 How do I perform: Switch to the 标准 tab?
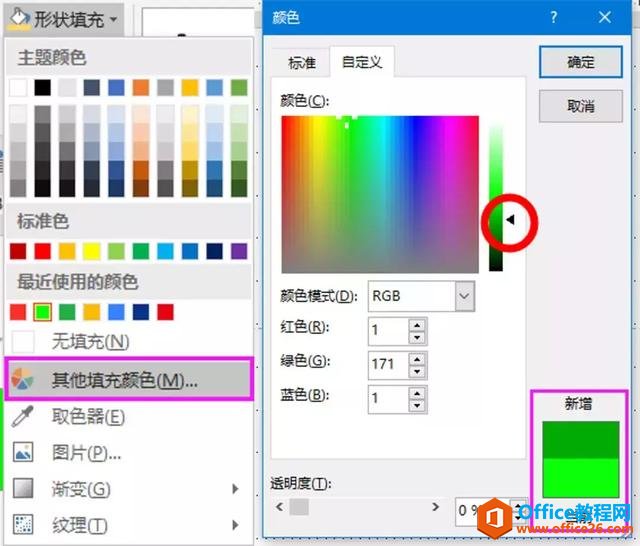click(x=302, y=63)
